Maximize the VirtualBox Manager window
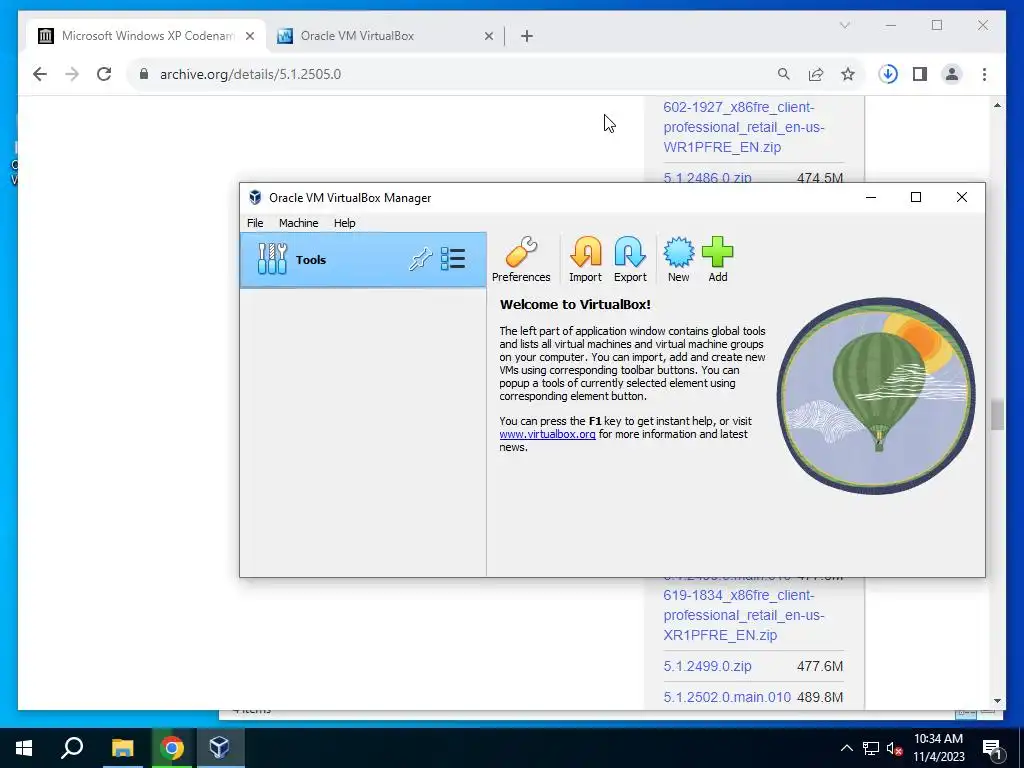 point(916,197)
